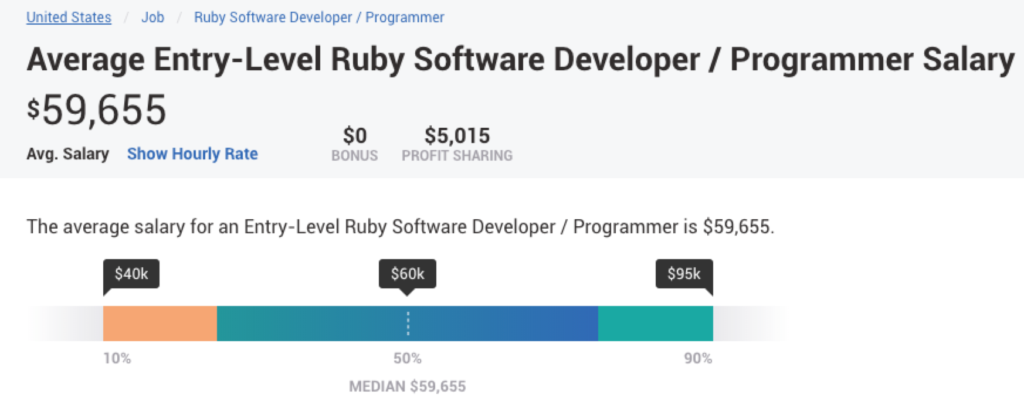Click Show Hourly Rate link

point(192,154)
